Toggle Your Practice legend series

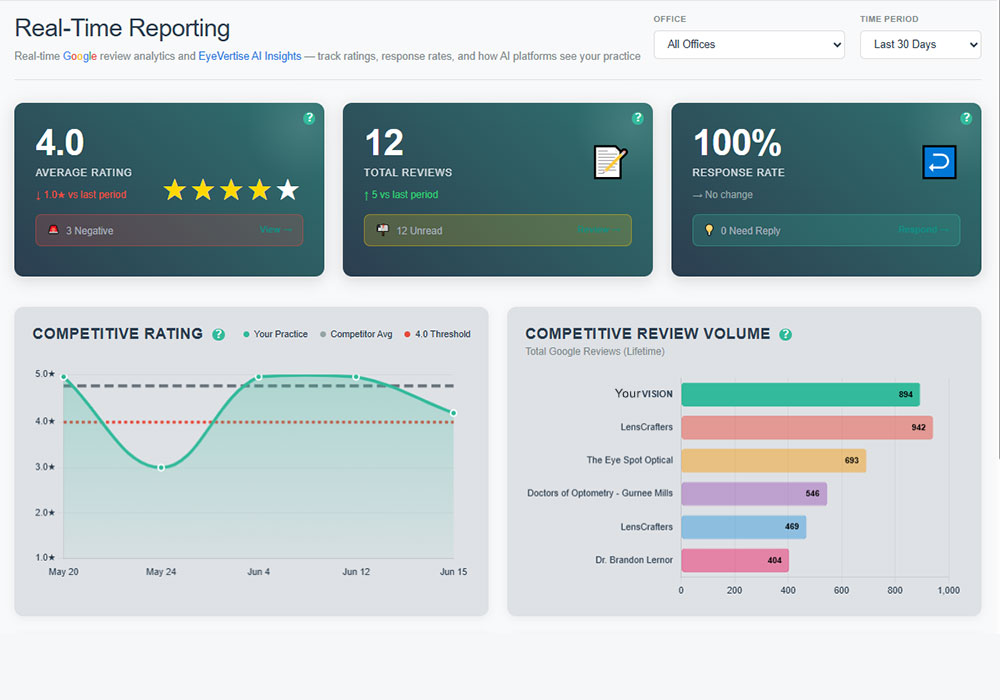point(275,334)
